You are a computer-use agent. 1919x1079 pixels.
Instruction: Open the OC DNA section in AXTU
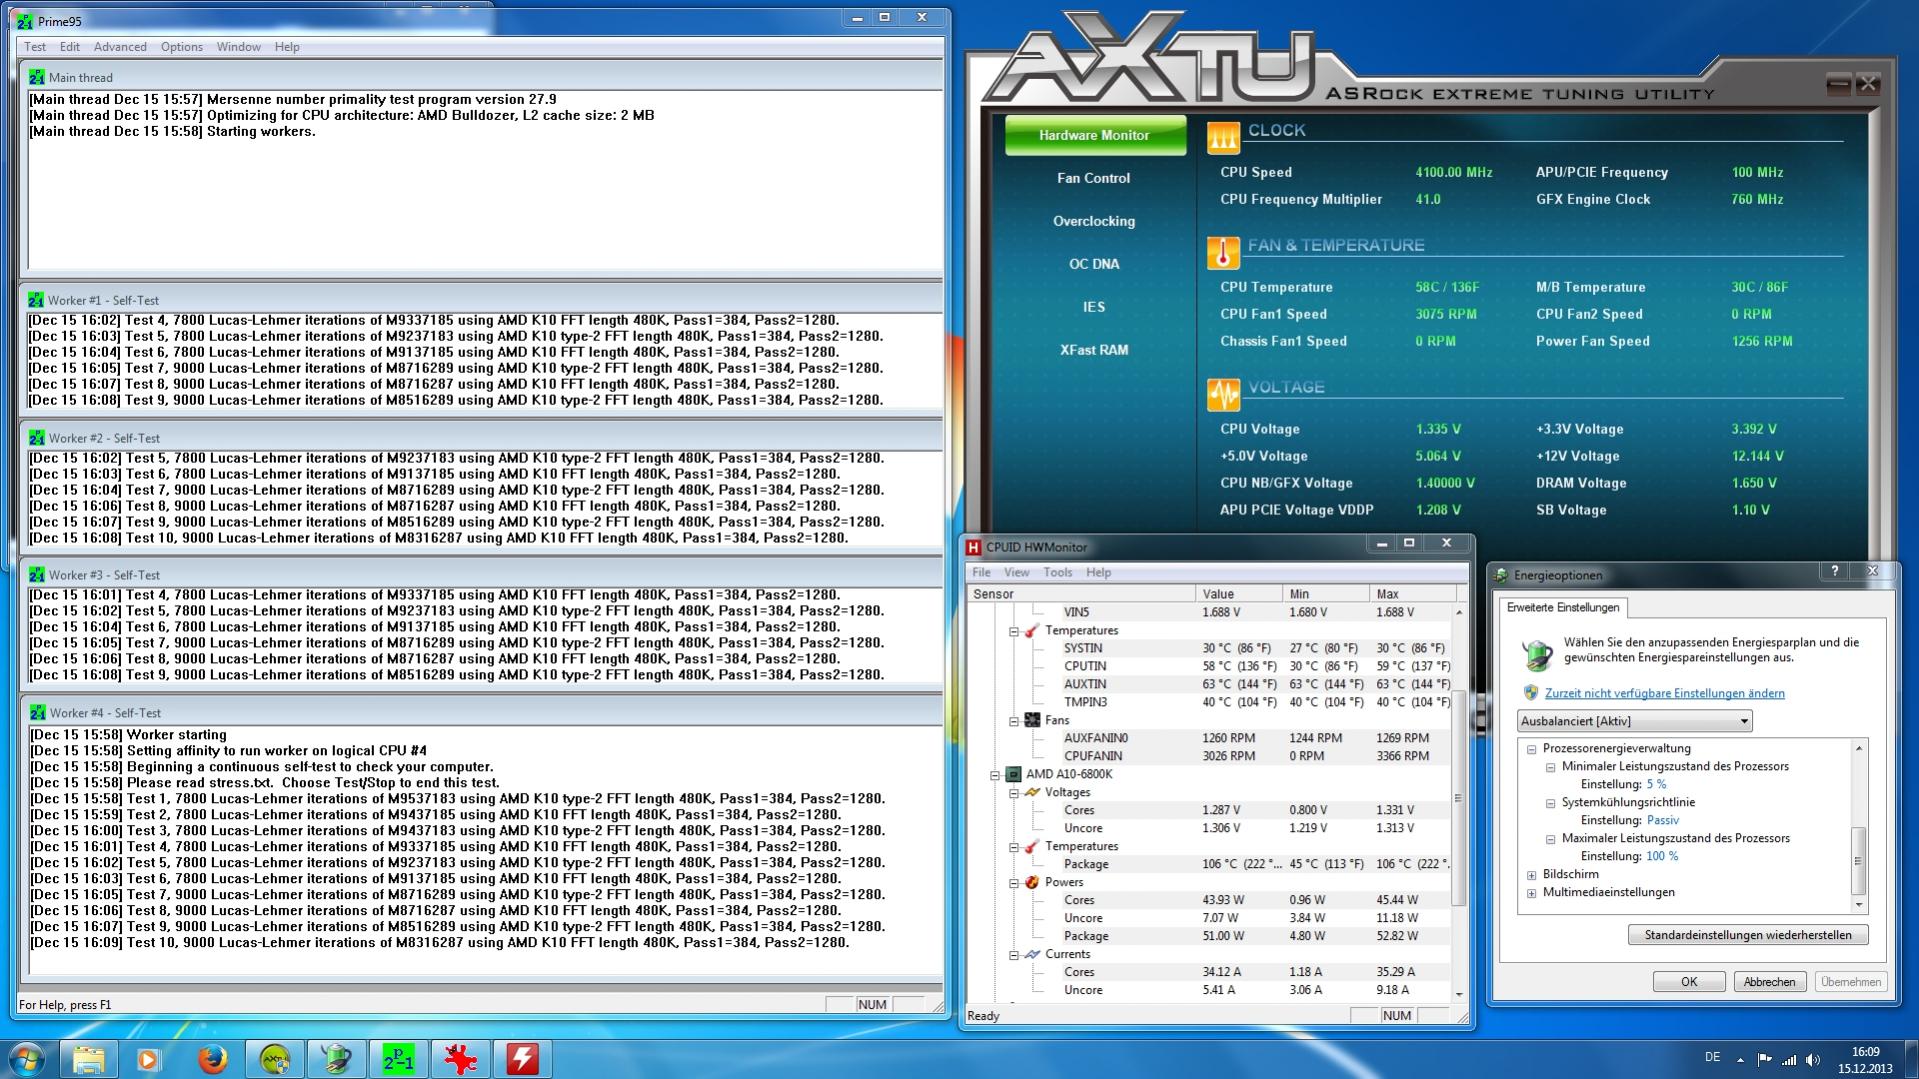[1094, 264]
